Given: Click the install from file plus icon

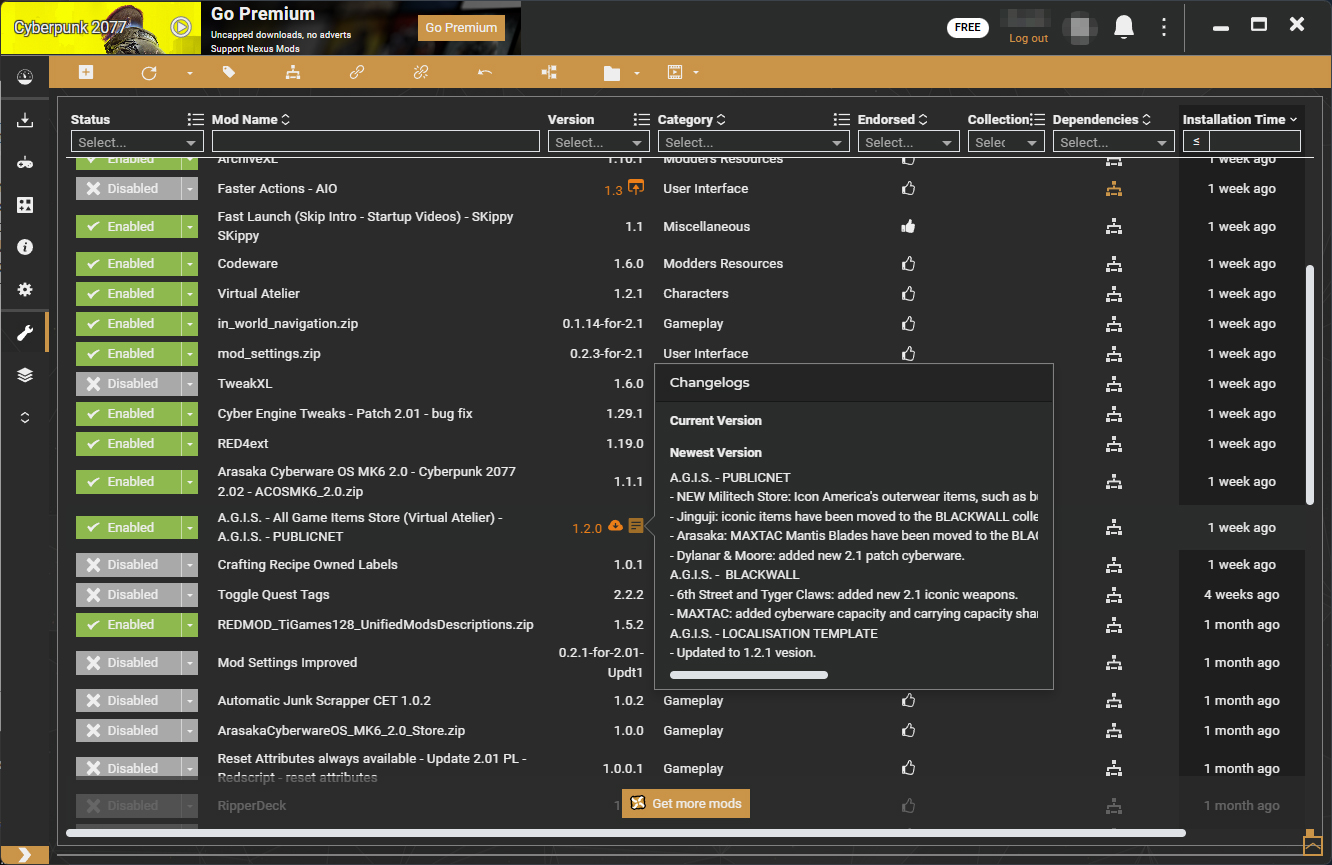Looking at the screenshot, I should pos(86,72).
